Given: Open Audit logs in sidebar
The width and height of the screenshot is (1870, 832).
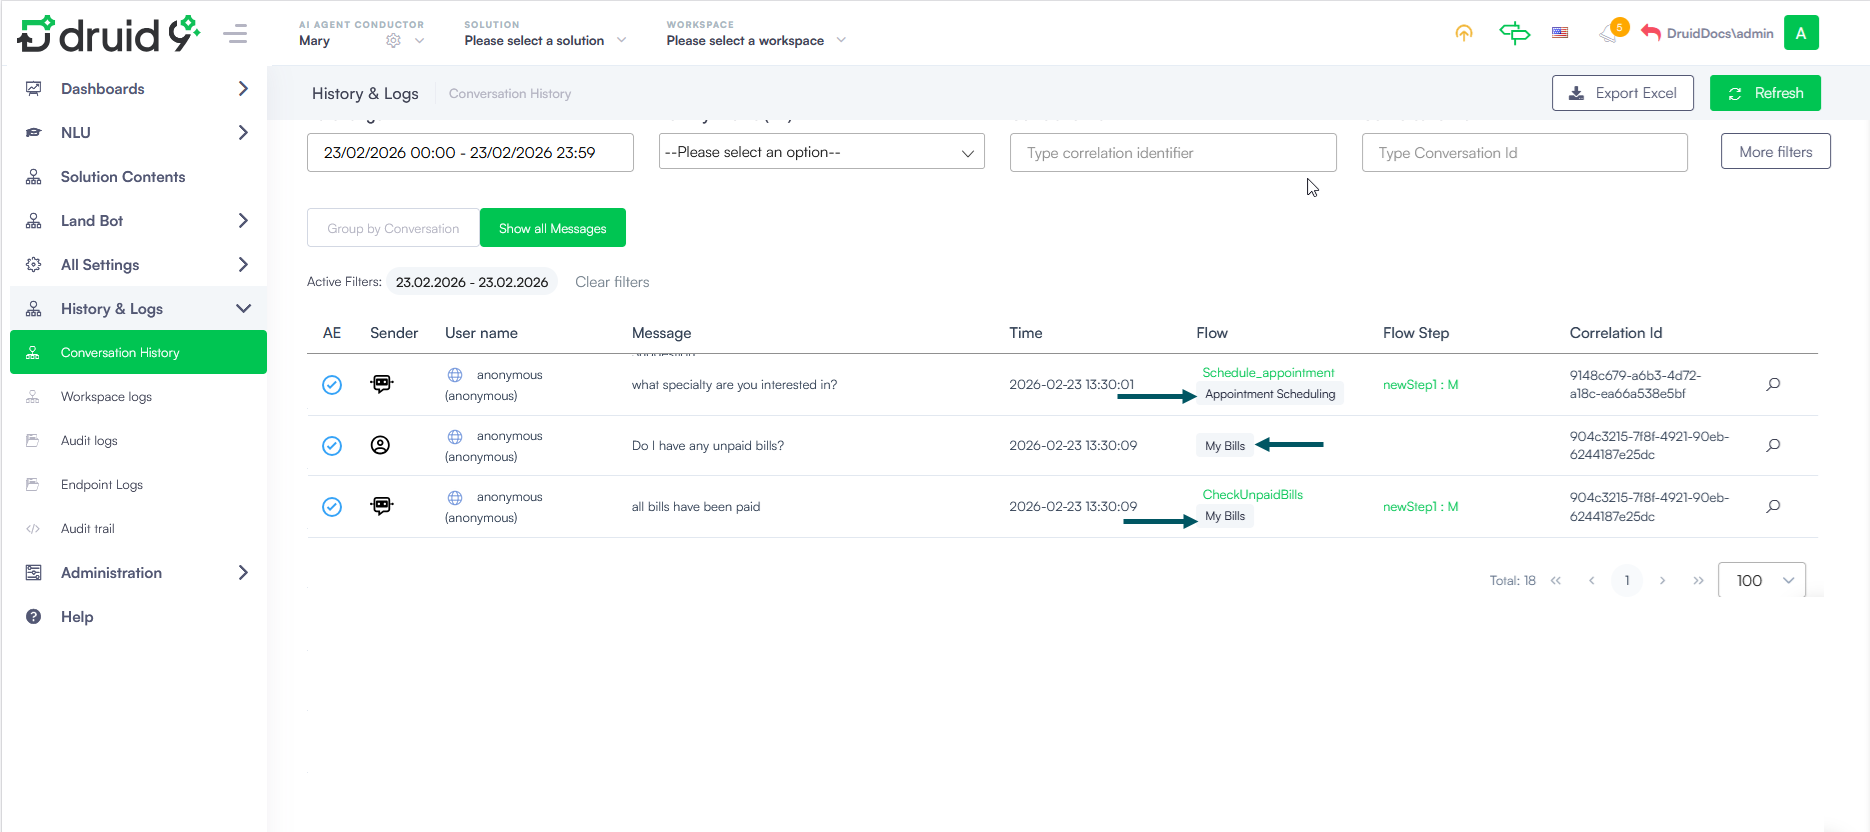Looking at the screenshot, I should pos(89,441).
